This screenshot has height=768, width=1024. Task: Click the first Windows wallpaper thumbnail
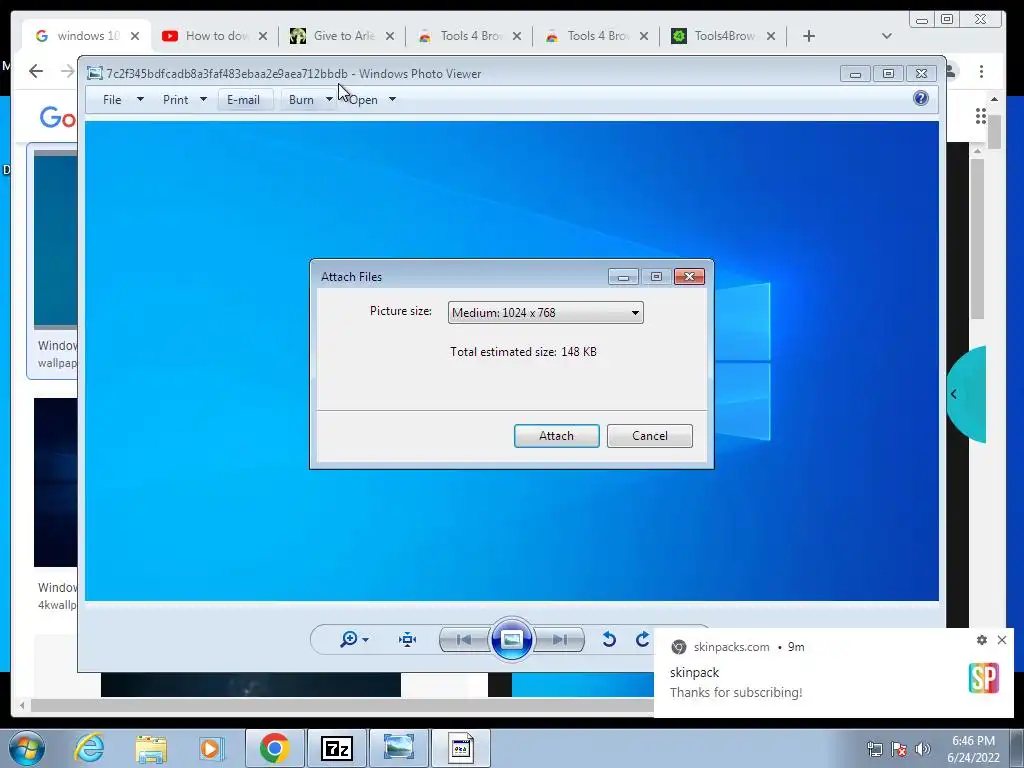point(56,240)
